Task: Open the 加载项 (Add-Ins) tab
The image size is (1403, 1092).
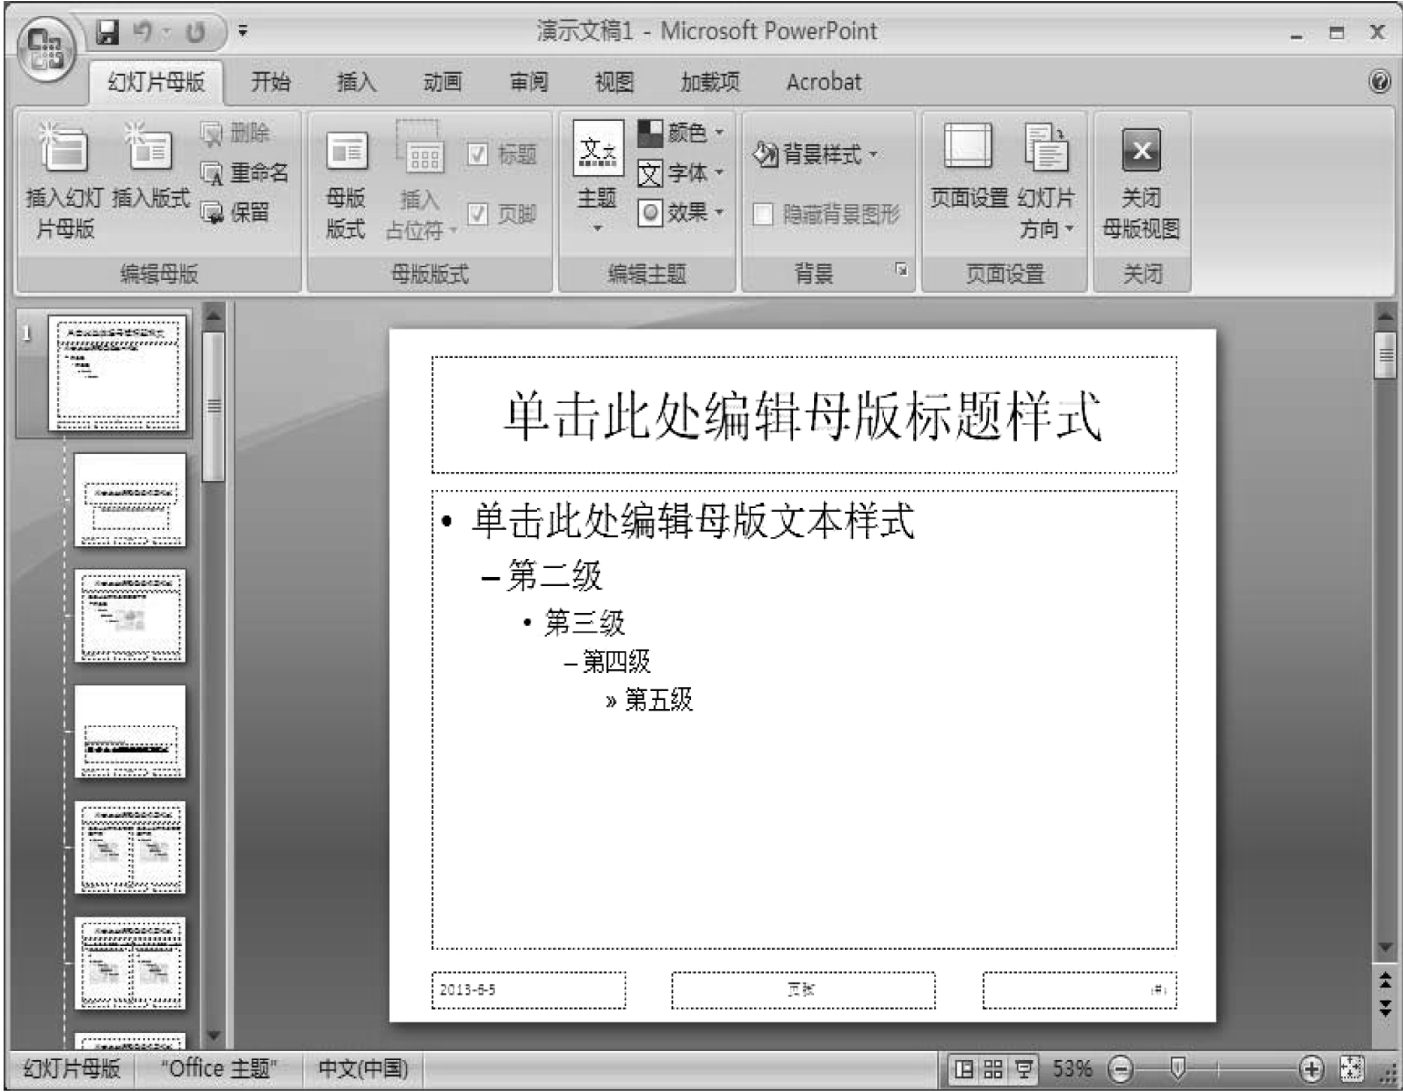Action: tap(710, 82)
